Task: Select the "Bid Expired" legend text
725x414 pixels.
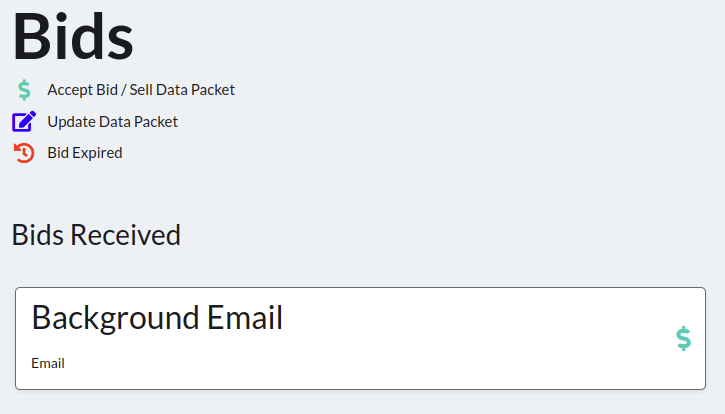Action: (85, 153)
